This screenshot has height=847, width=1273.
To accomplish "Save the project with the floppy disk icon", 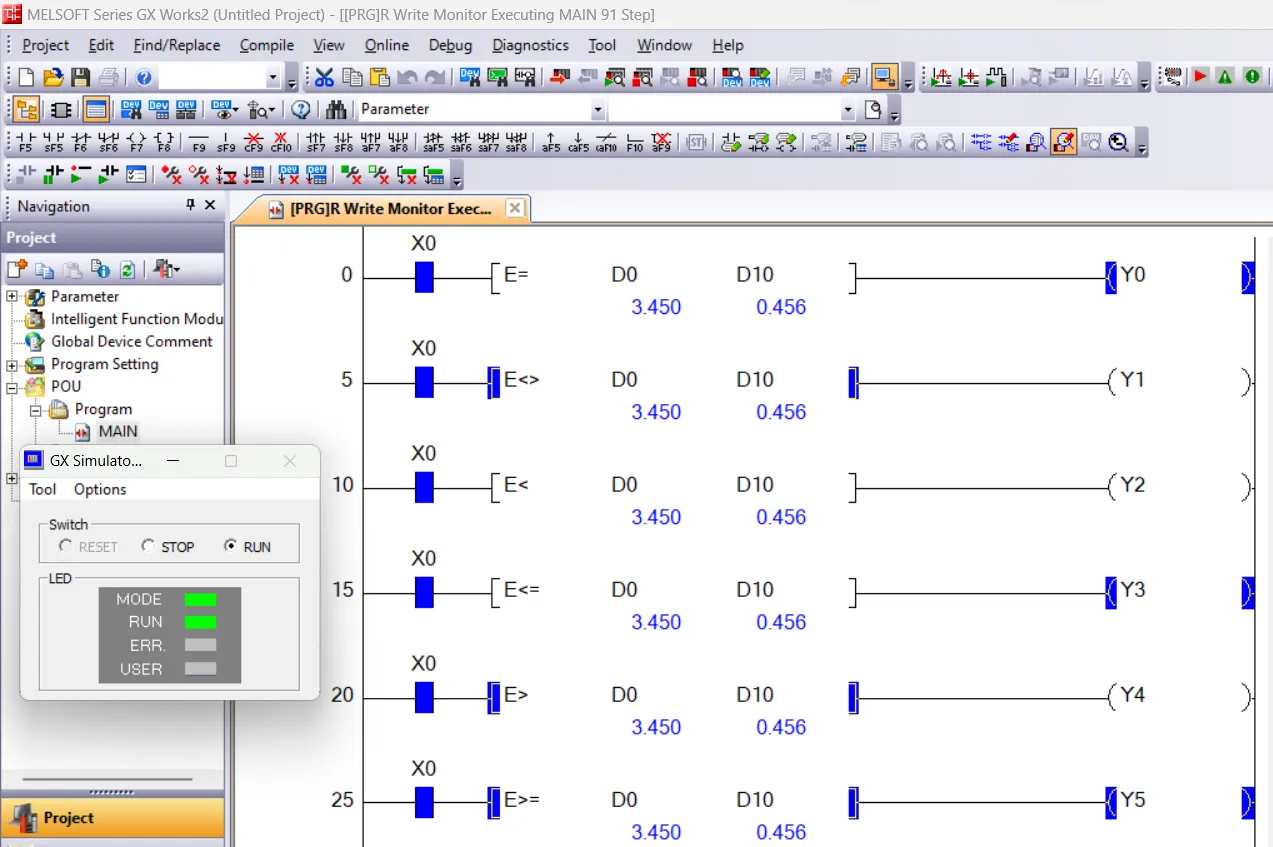I will pyautogui.click(x=80, y=77).
